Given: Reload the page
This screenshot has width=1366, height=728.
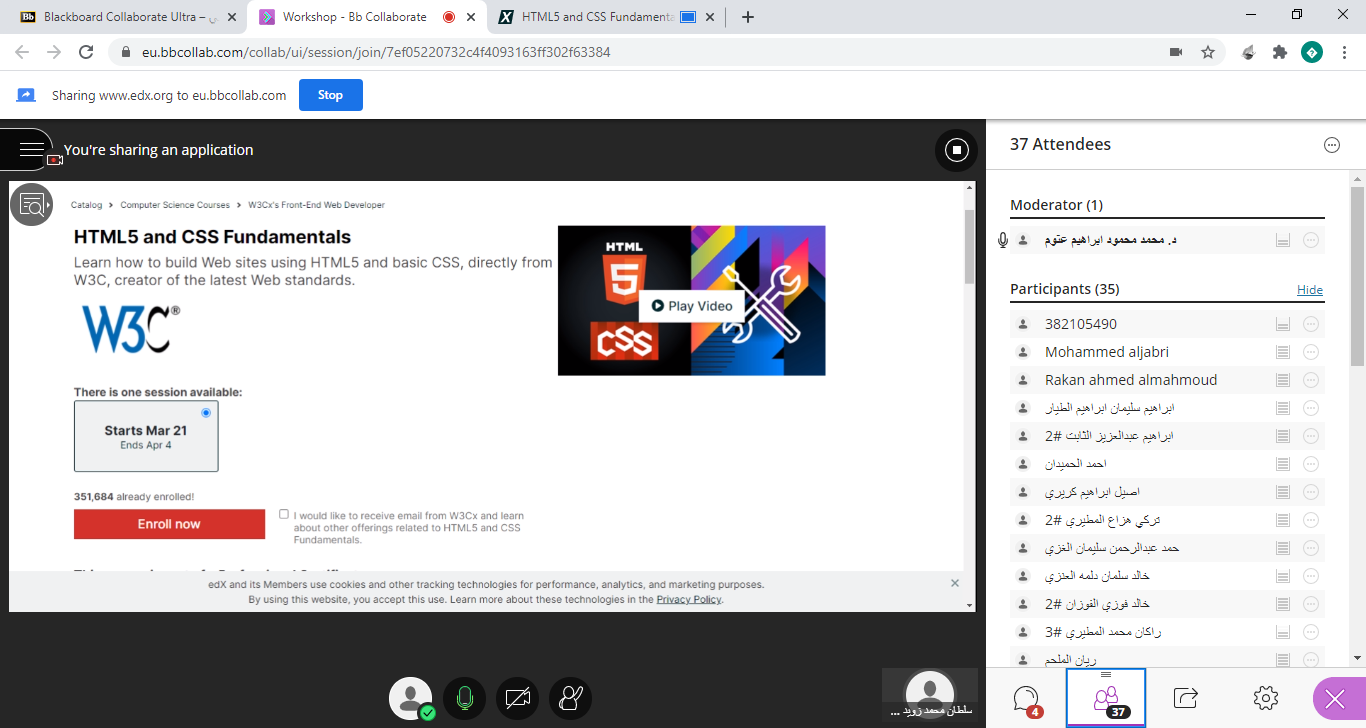Looking at the screenshot, I should (x=86, y=52).
